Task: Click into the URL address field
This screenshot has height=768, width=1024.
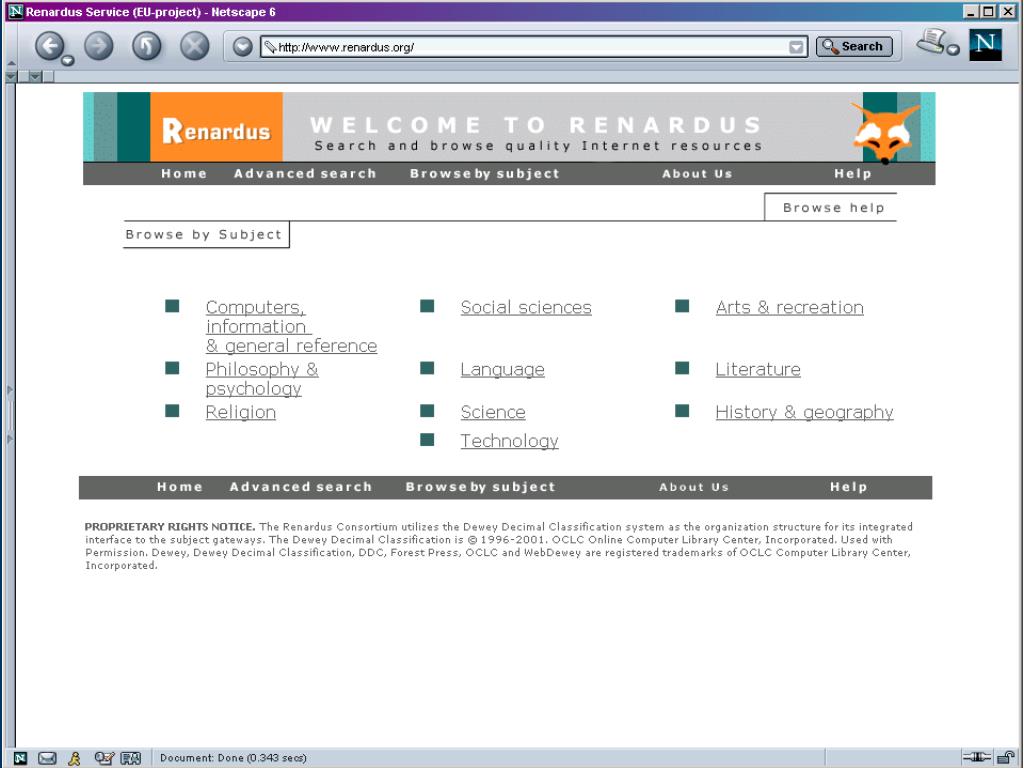Action: pyautogui.click(x=532, y=46)
